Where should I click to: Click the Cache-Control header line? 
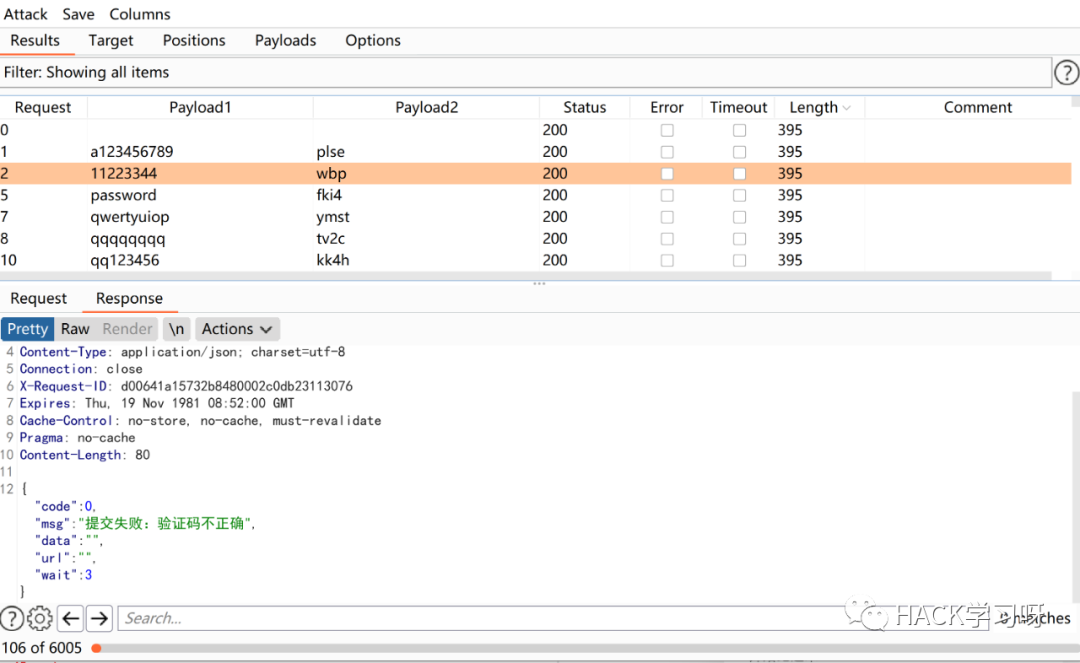pyautogui.click(x=200, y=421)
